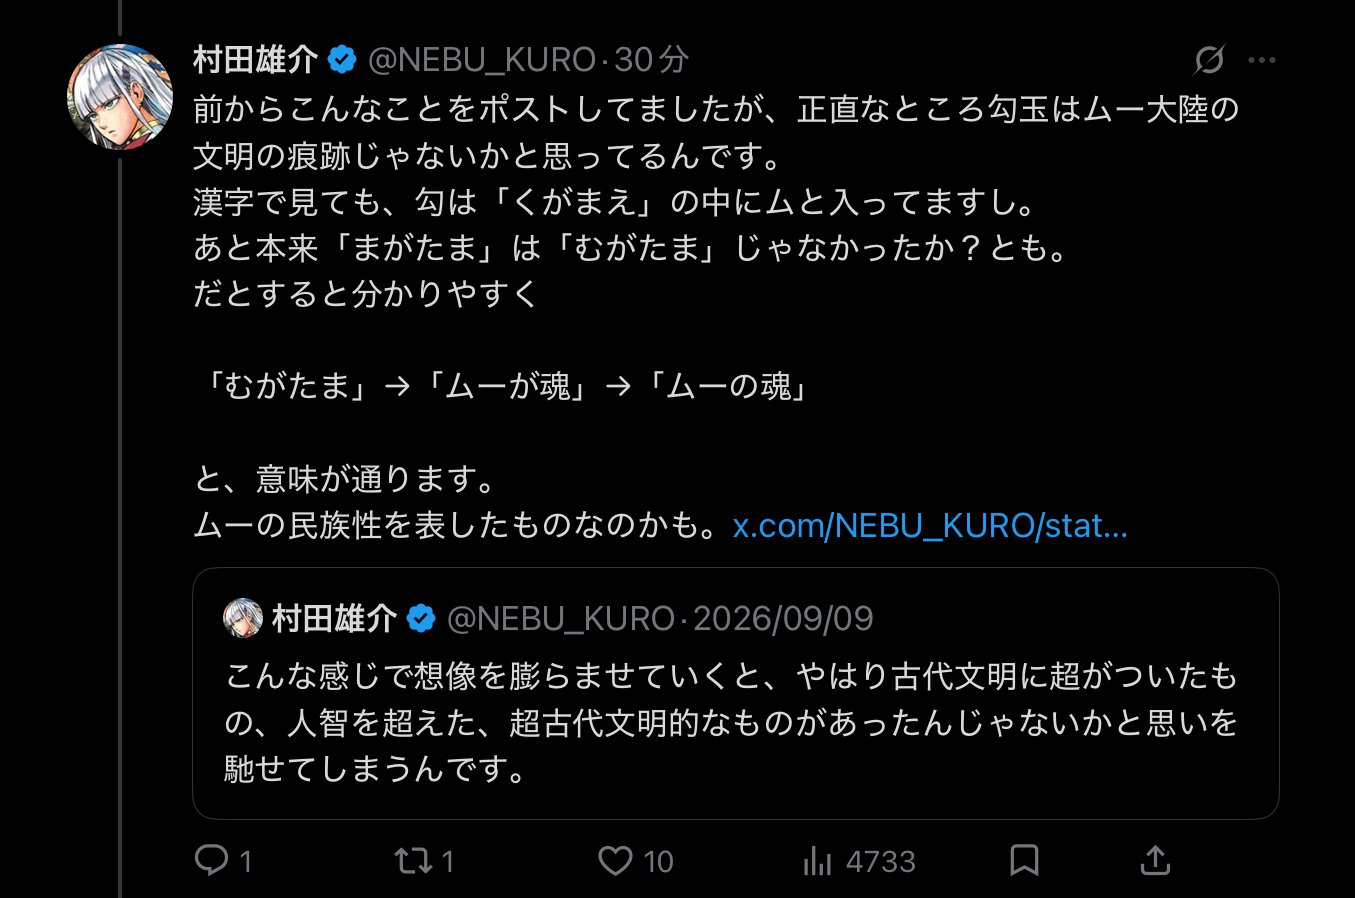Open the quoted post dated 2026/09/09
This screenshot has width=1355, height=898.
click(x=736, y=694)
